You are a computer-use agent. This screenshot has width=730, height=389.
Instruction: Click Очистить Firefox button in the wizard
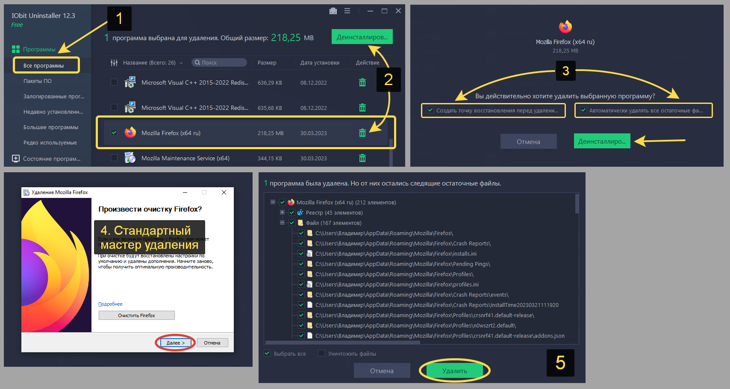pyautogui.click(x=136, y=315)
